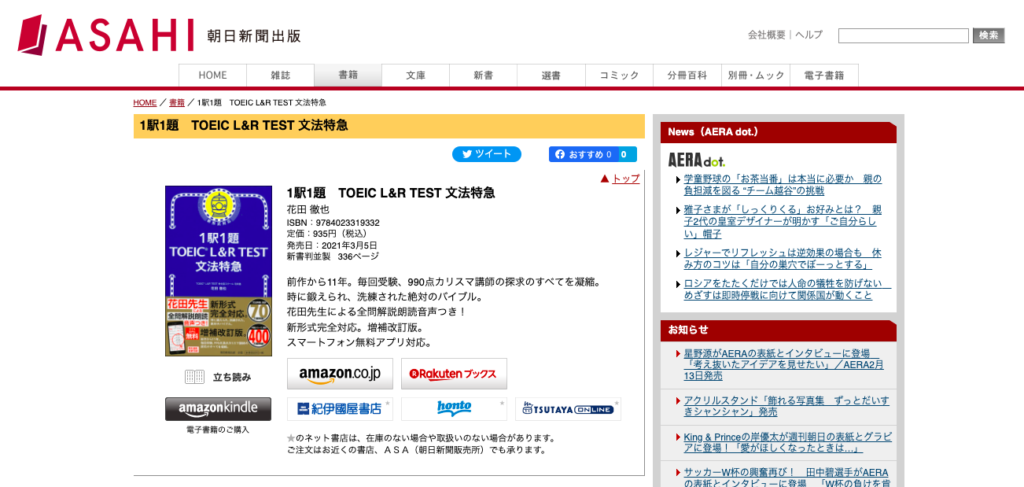1024x487 pixels.
Task: Open the 雑誌 navigation tab
Action: (281, 75)
